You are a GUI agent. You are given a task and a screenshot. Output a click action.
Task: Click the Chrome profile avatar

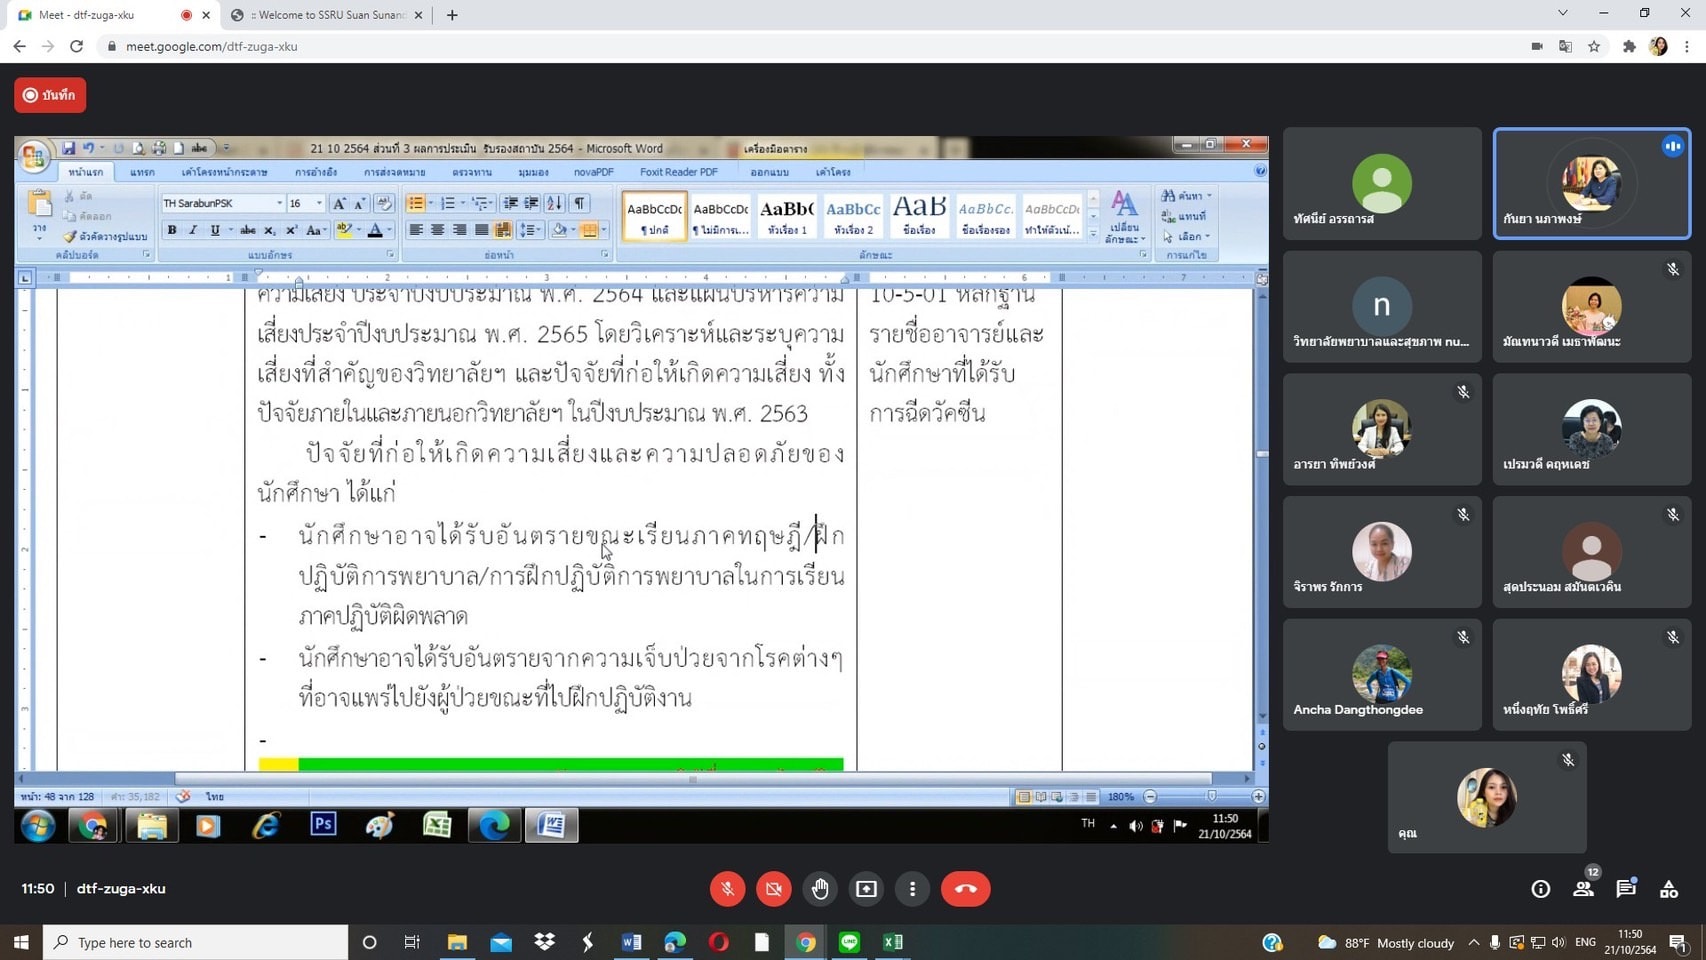click(x=1658, y=46)
